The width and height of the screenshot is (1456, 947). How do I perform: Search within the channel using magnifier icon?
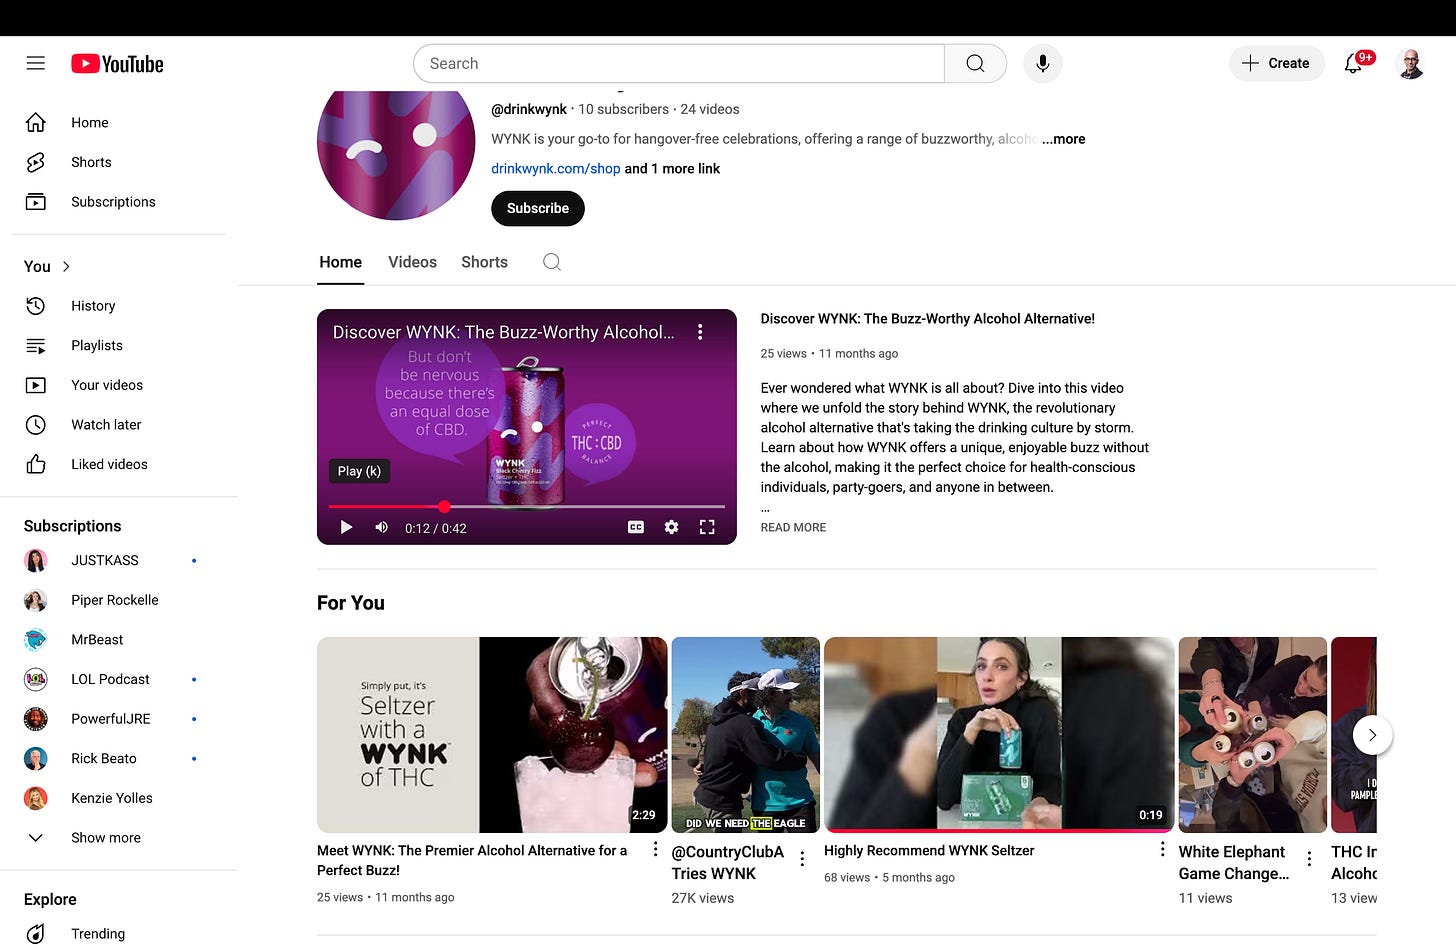pos(552,262)
